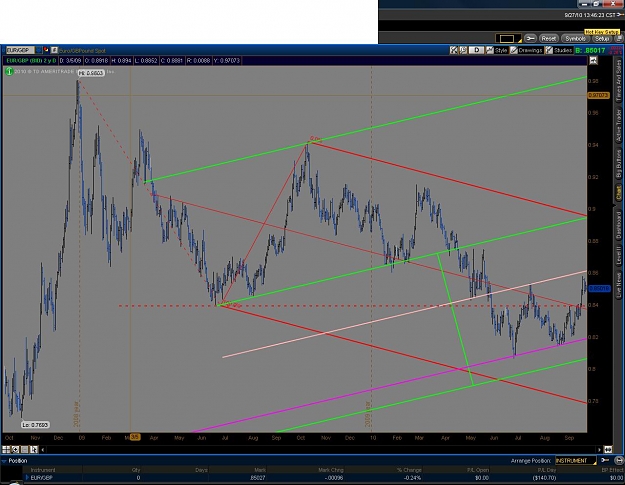Click the Qty column header
Viewport: 625px width, 485px height.
click(x=136, y=470)
